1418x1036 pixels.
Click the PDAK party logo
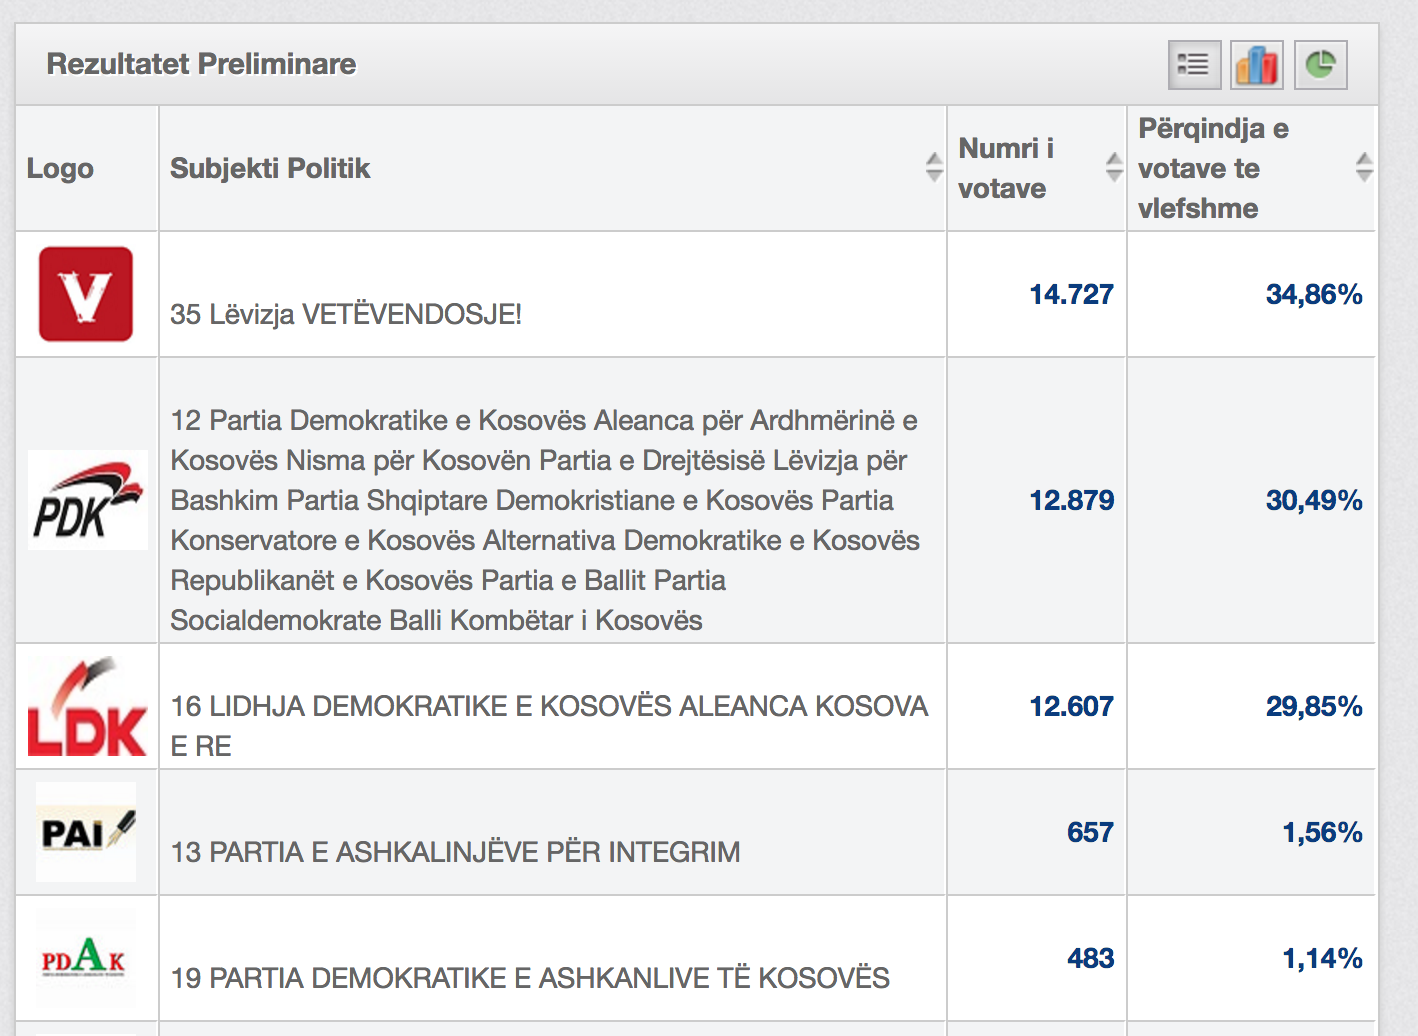86,958
